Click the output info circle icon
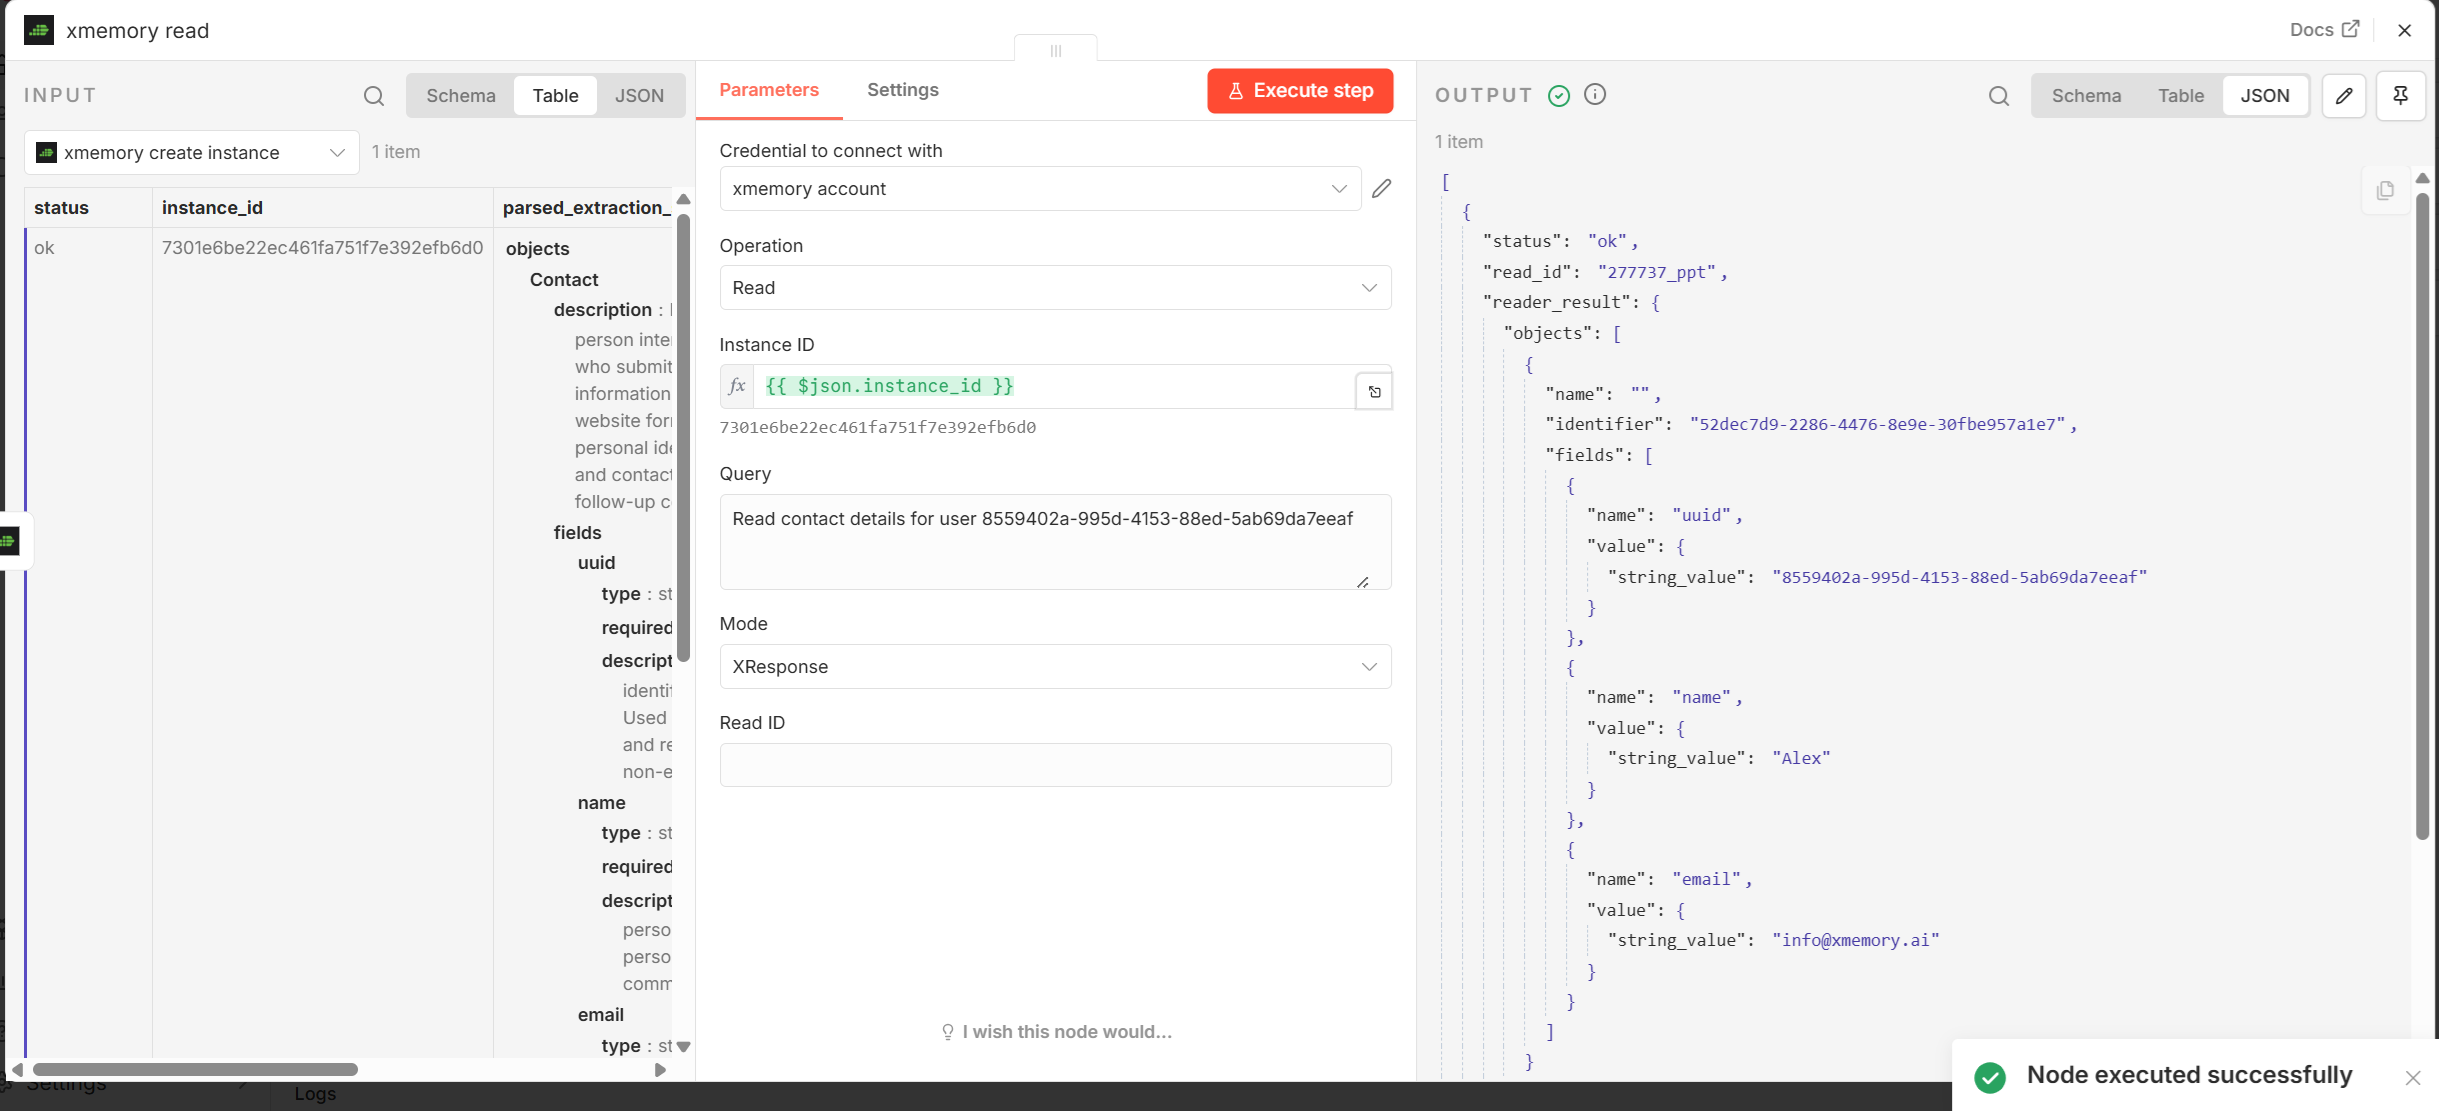 click(1595, 94)
